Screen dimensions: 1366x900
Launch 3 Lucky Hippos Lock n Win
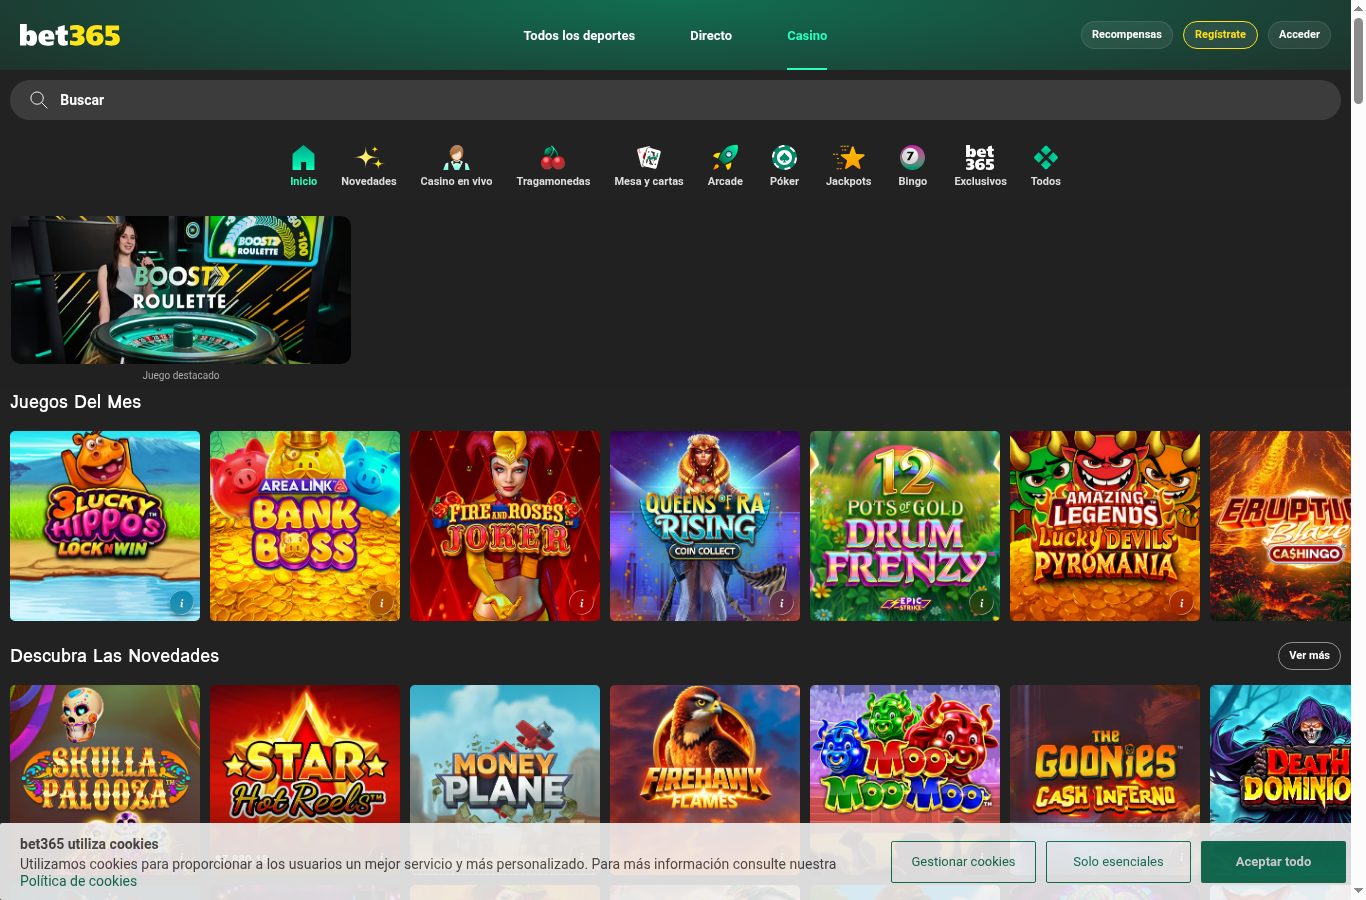[105, 526]
